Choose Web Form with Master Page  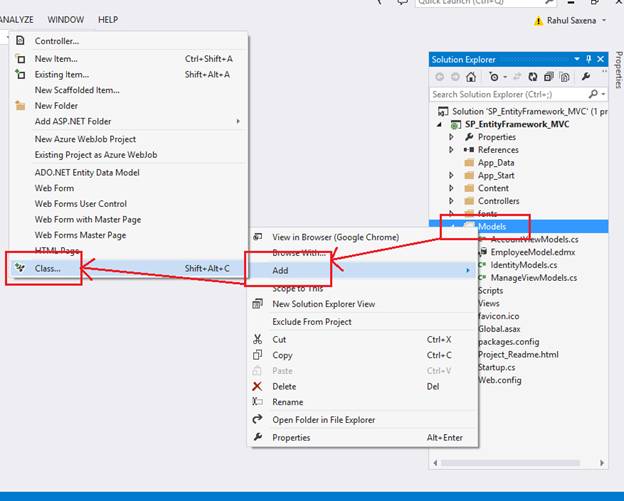[x=88, y=219]
